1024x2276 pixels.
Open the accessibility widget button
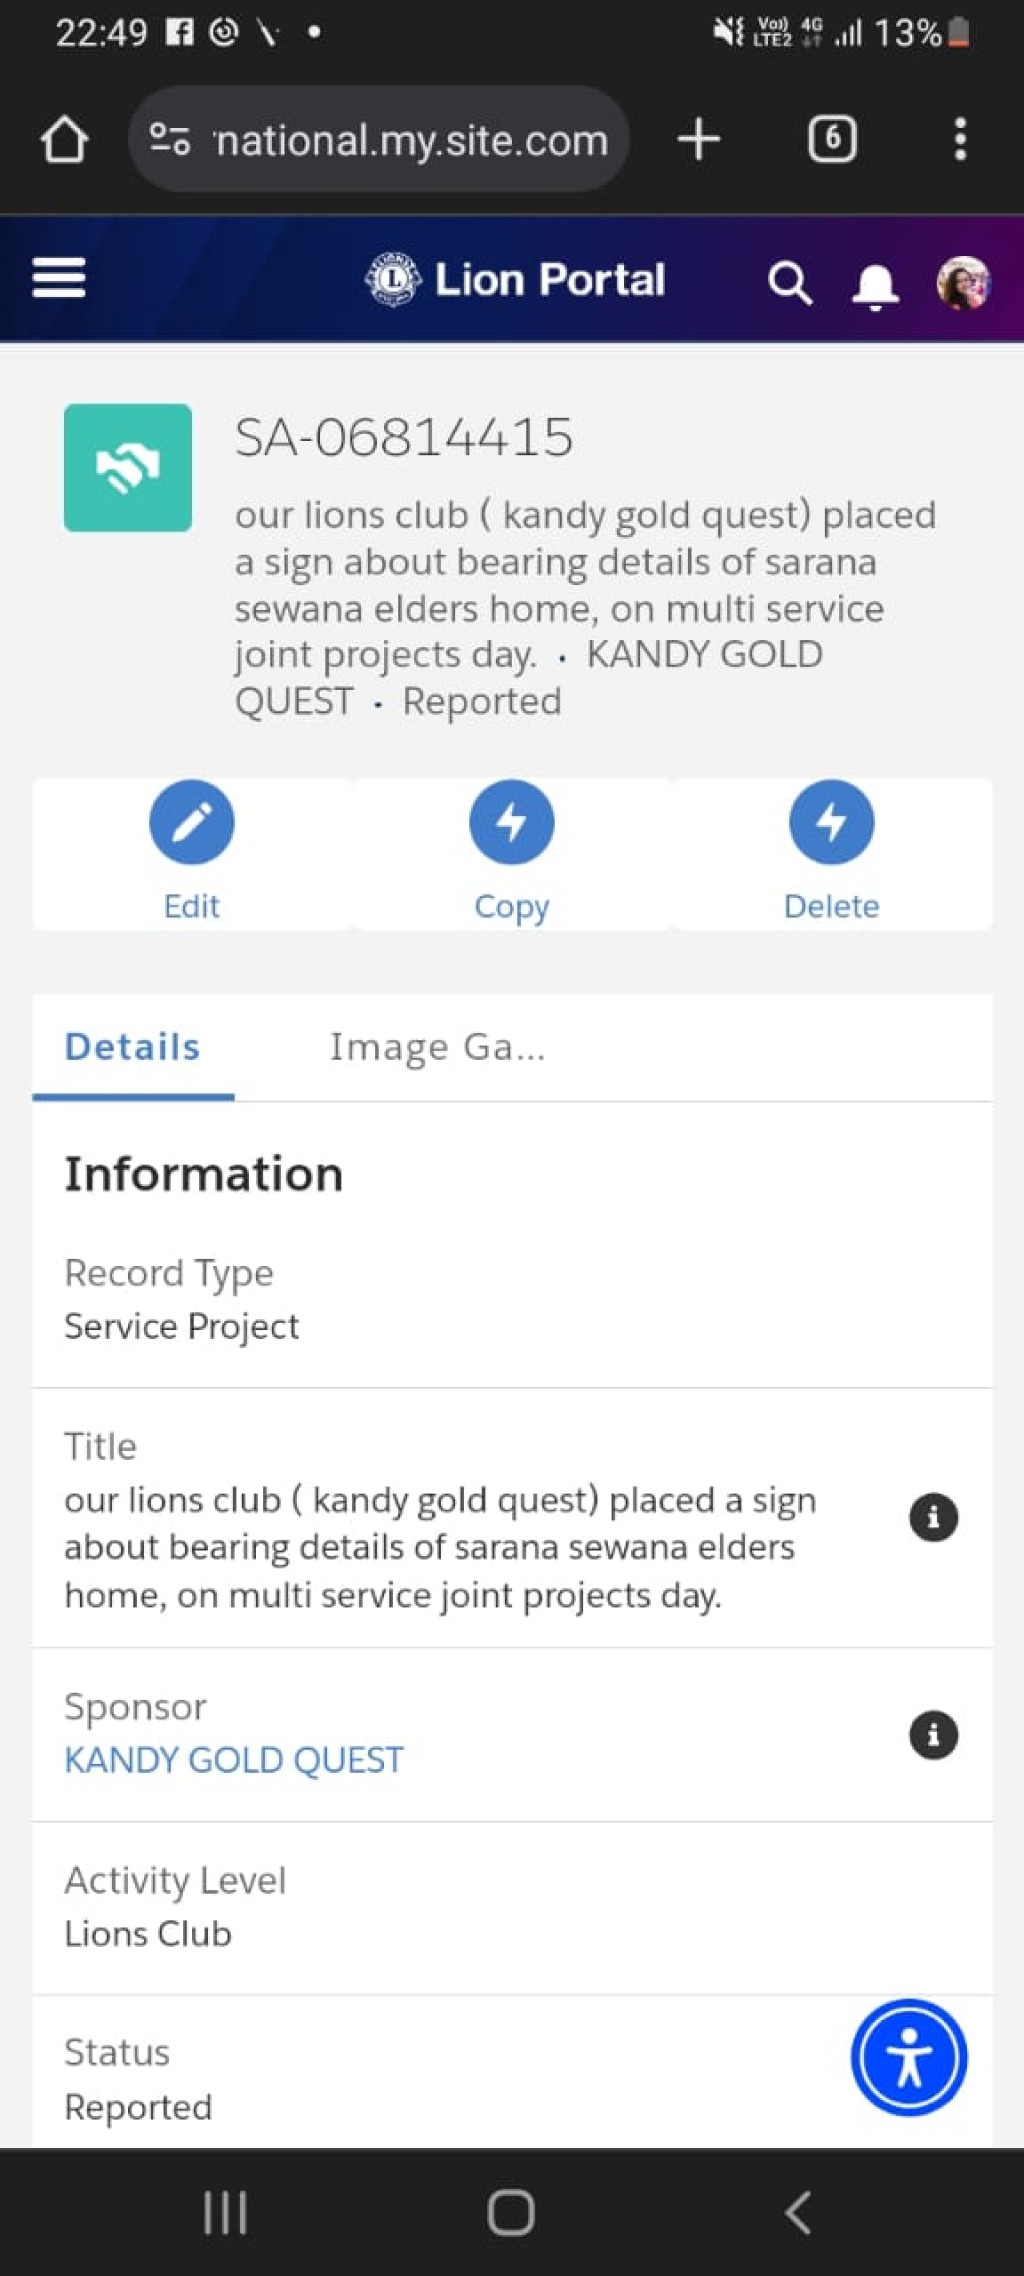click(x=909, y=2057)
